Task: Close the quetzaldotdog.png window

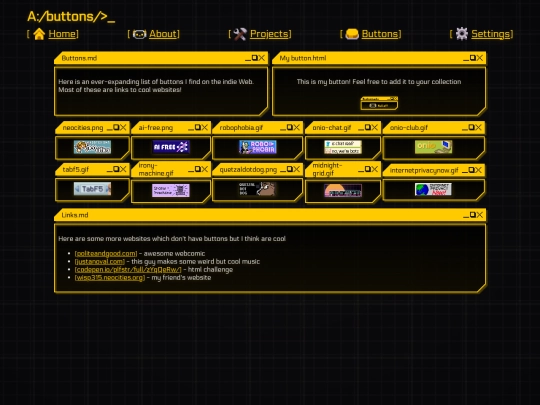Action: pyautogui.click(x=297, y=169)
